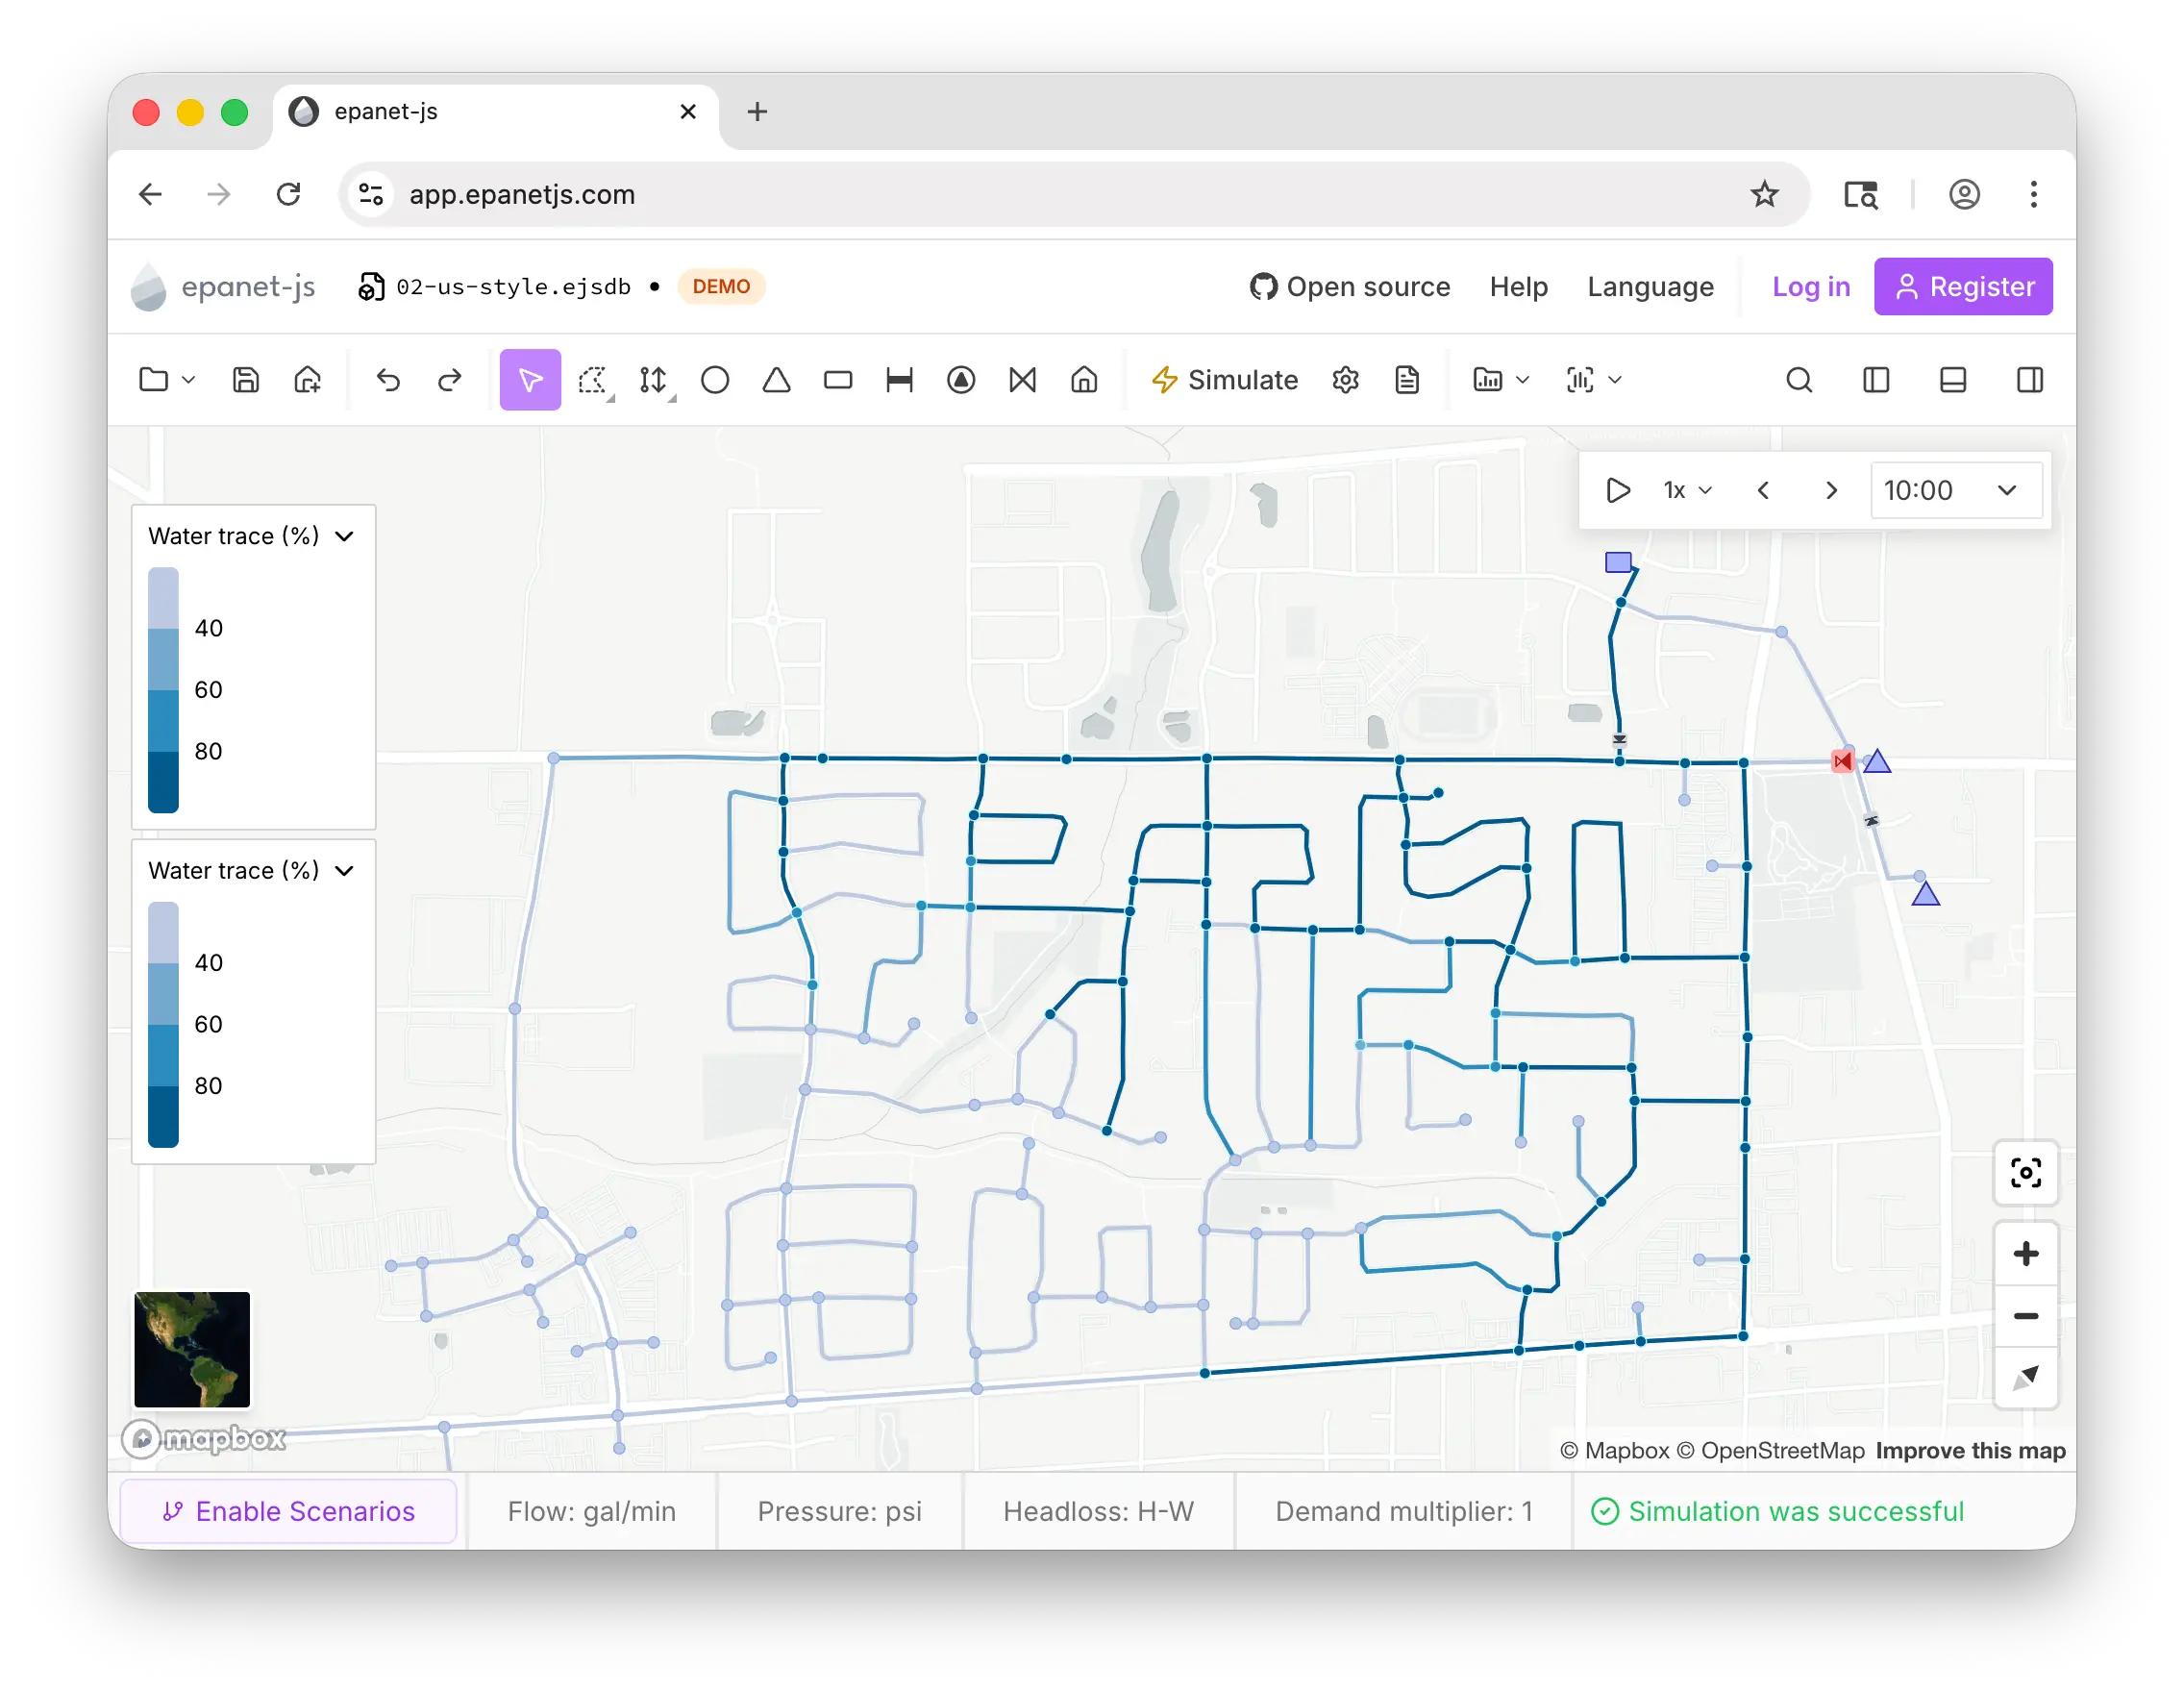Toggle the bottom panel

[x=1953, y=380]
